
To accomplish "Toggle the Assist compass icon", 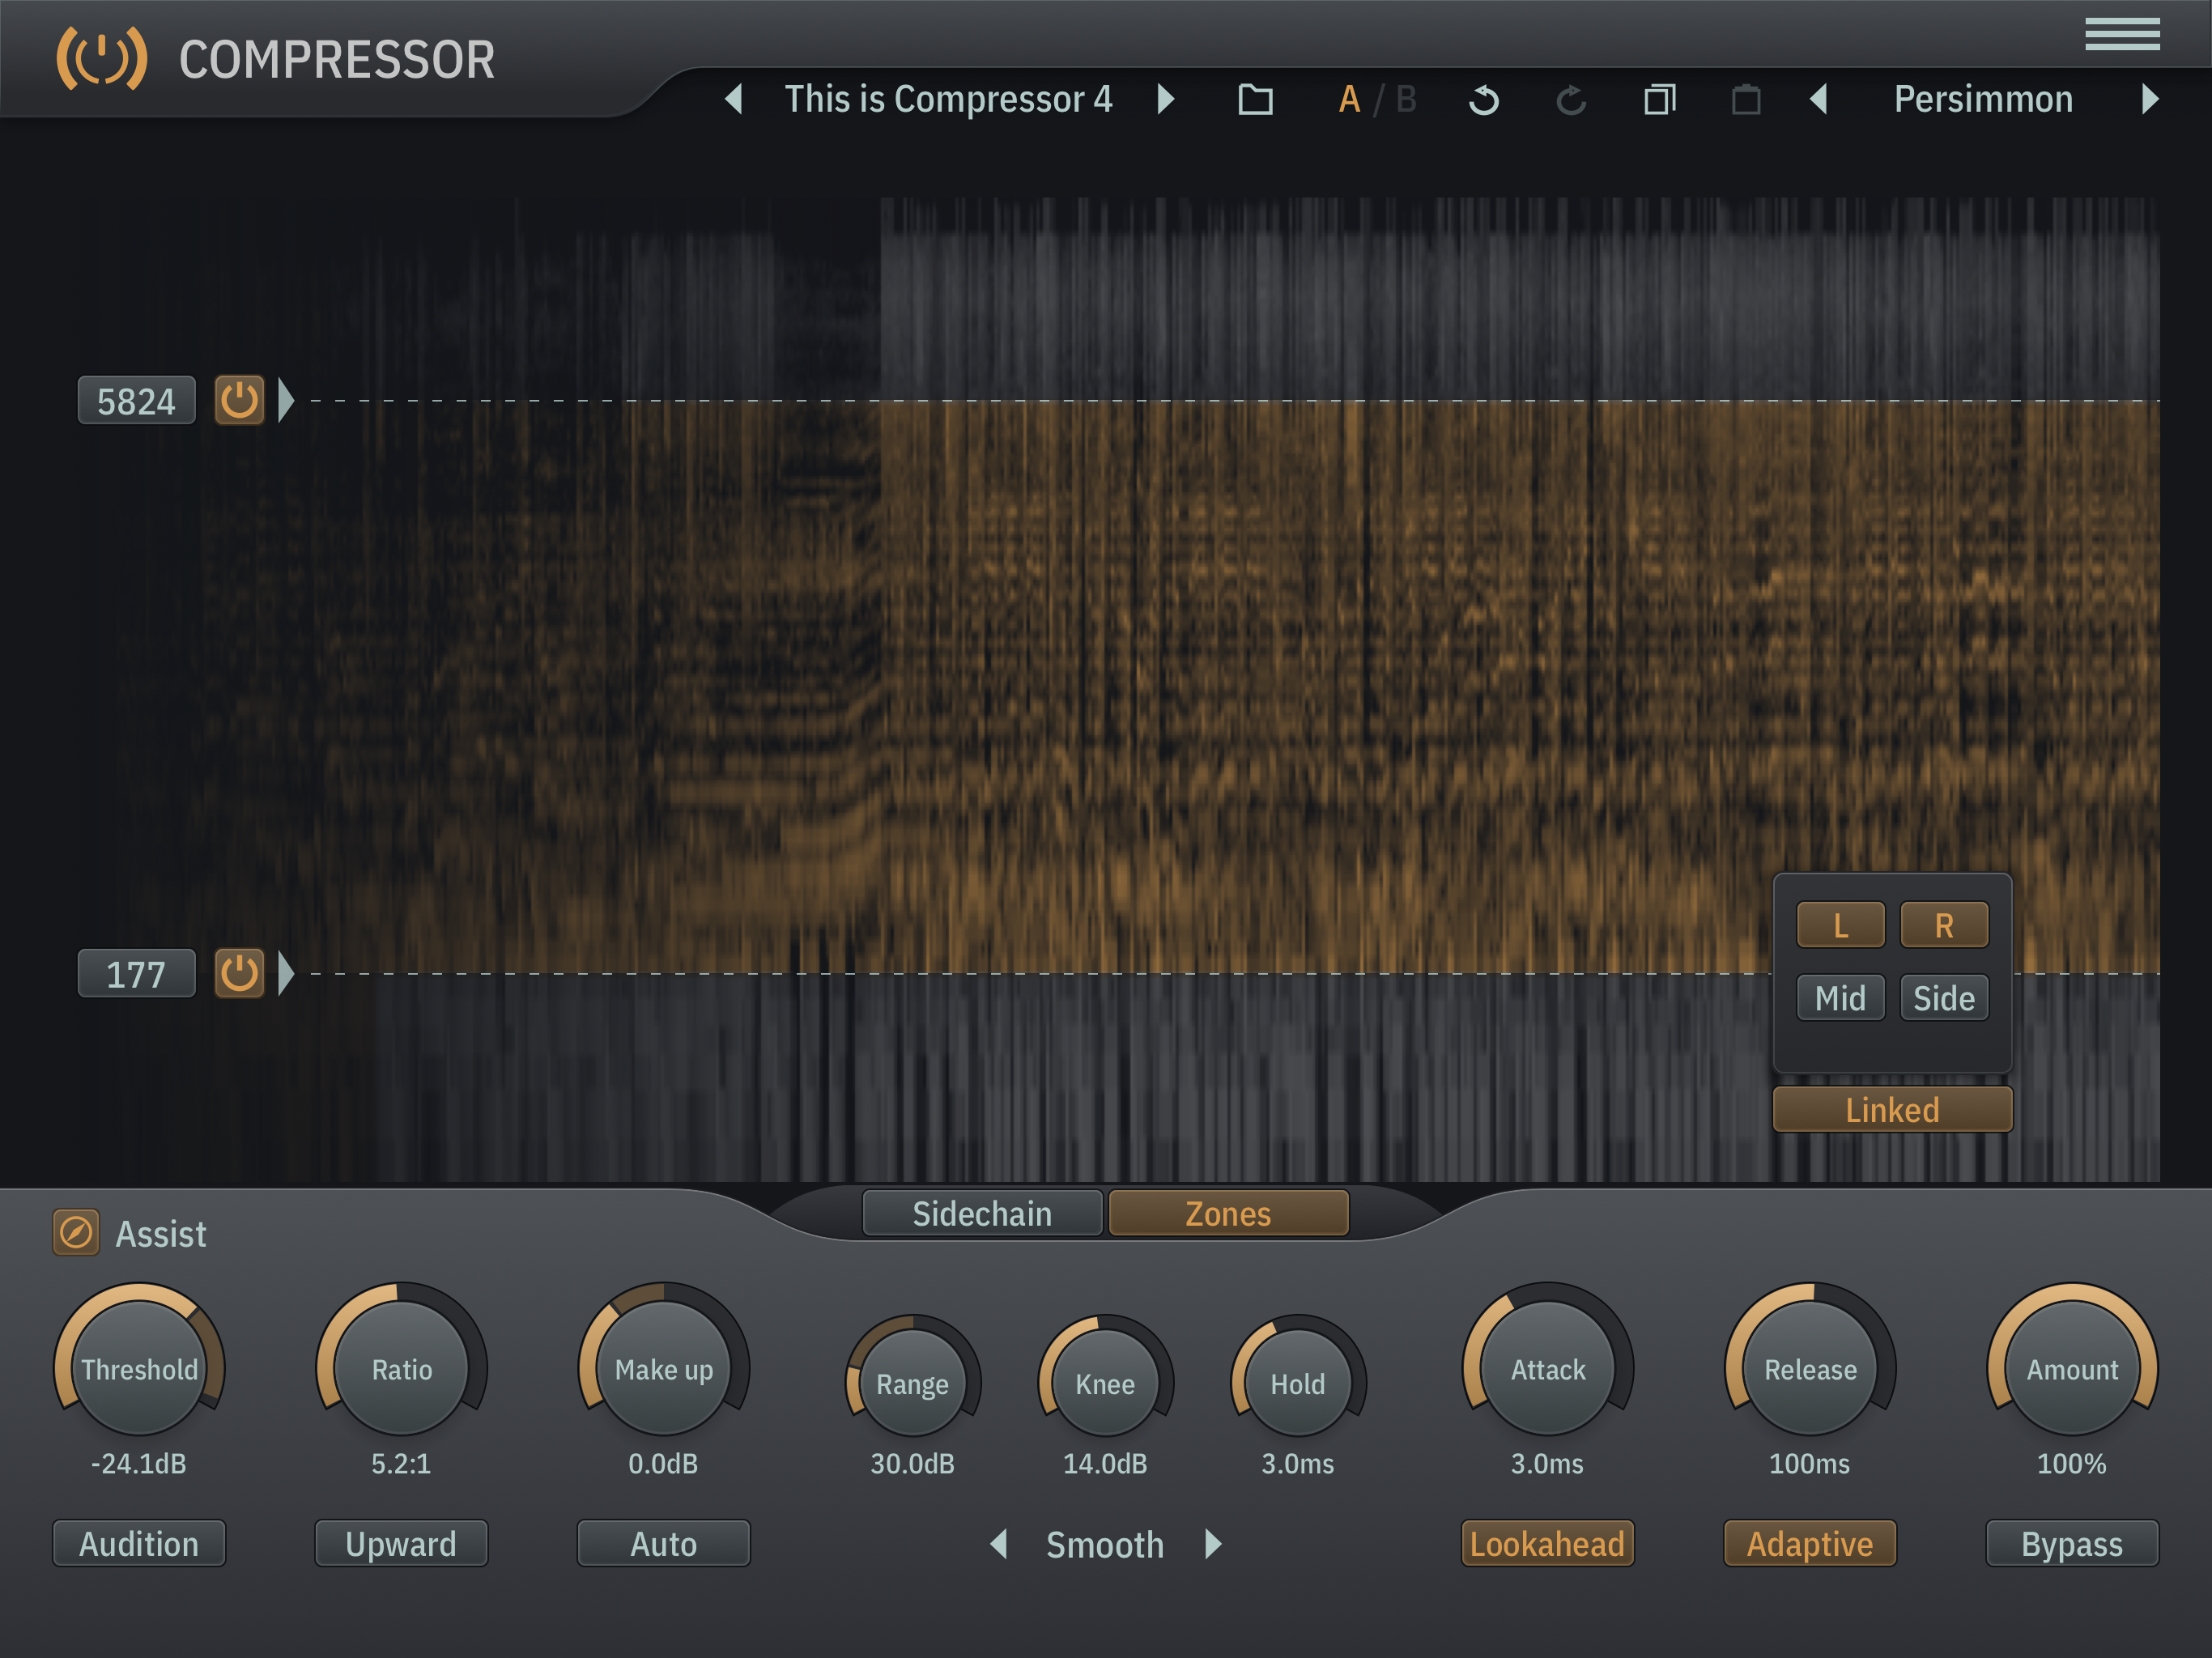I will (76, 1233).
